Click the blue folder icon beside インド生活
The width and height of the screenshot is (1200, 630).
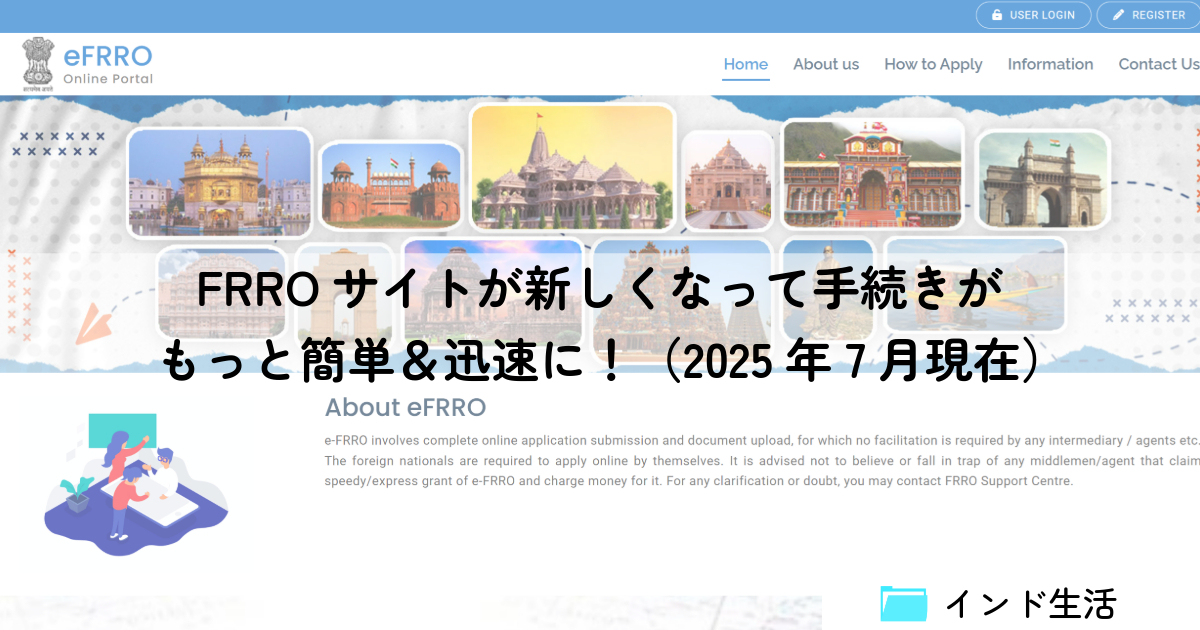click(904, 603)
